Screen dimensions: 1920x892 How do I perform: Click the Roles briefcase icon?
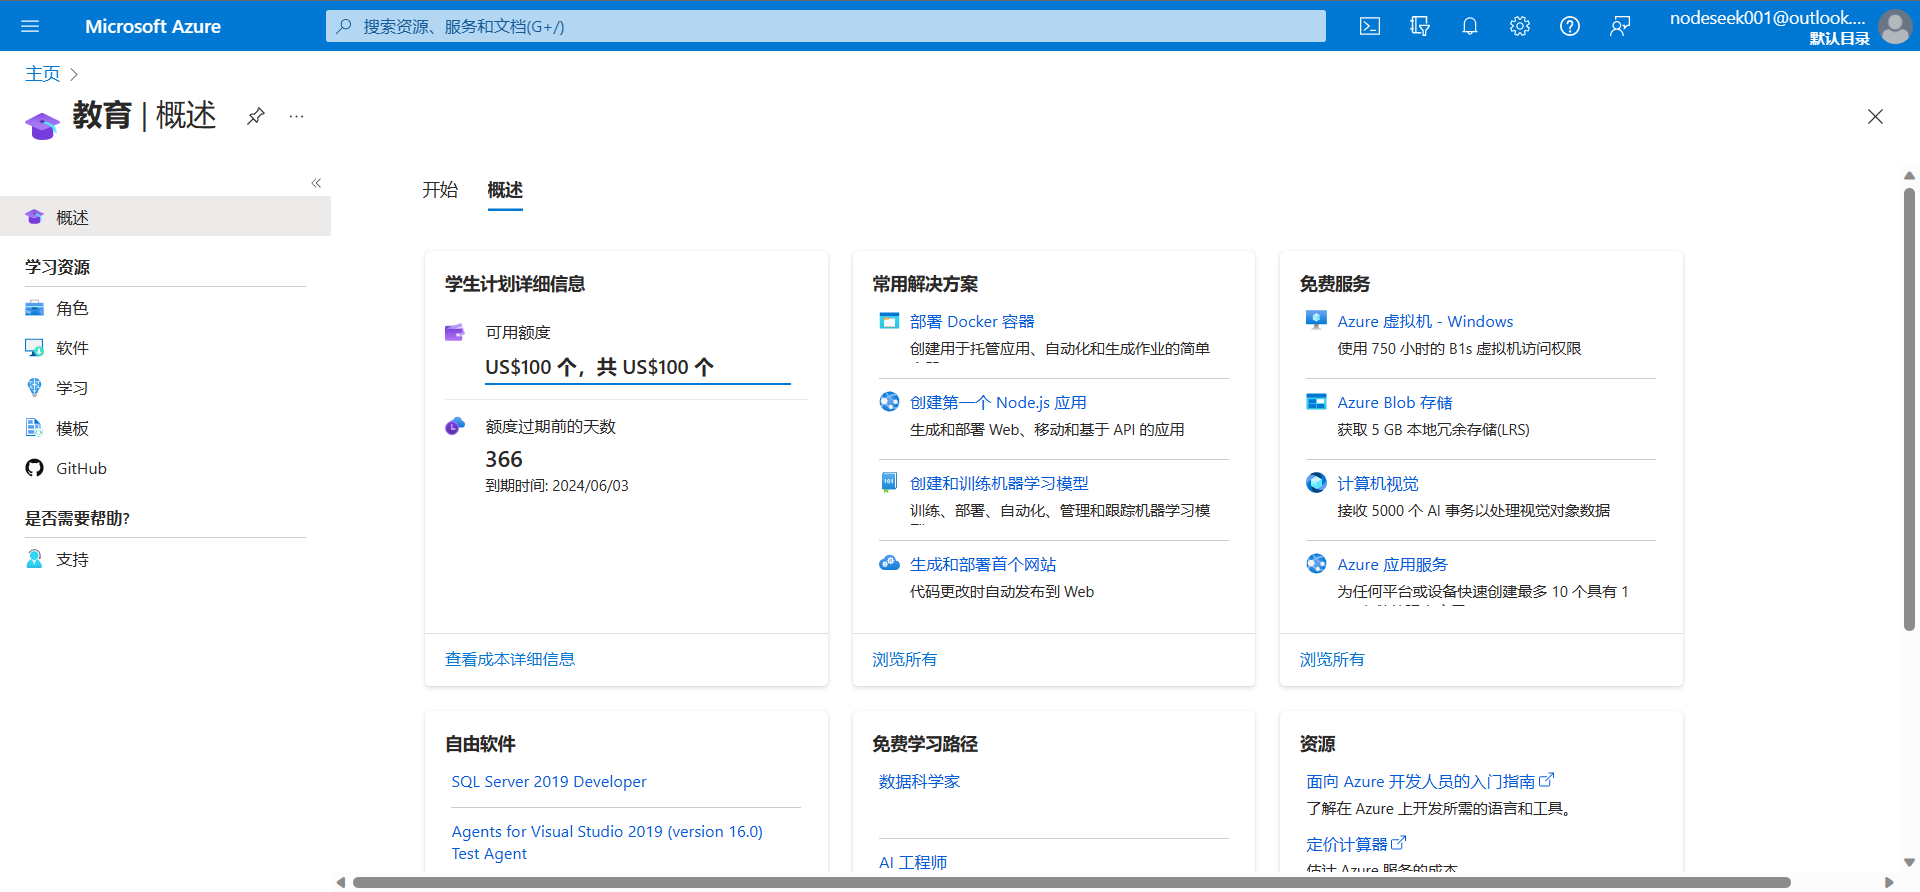pyautogui.click(x=34, y=308)
